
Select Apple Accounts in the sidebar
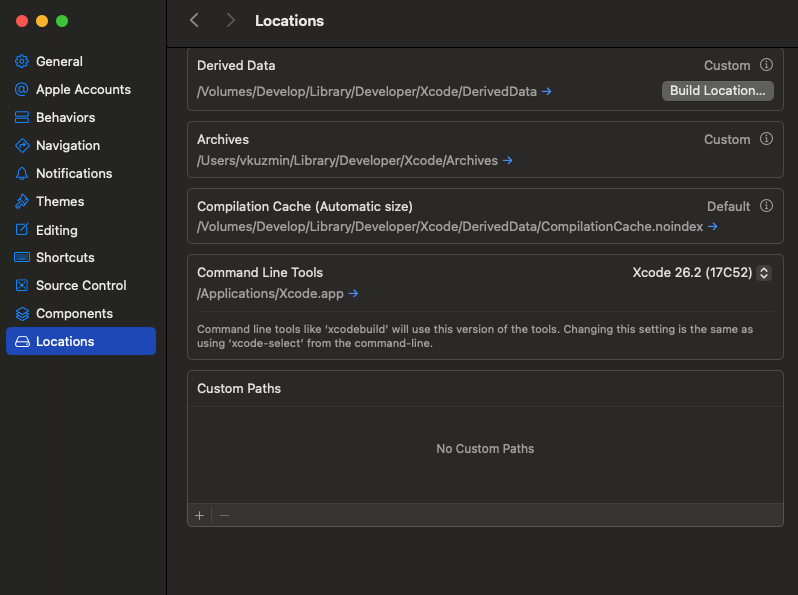[x=81, y=90]
